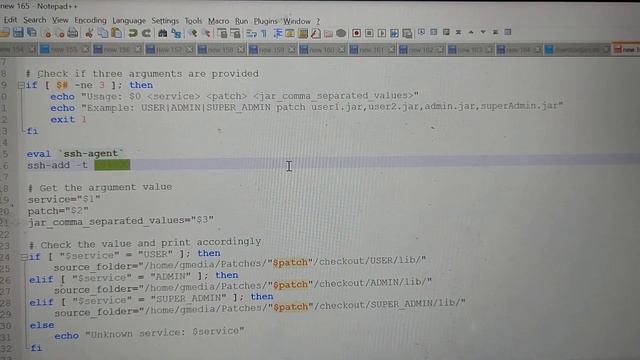Click the up arrow toolbar icon
640x360 pixels.
tap(471, 32)
